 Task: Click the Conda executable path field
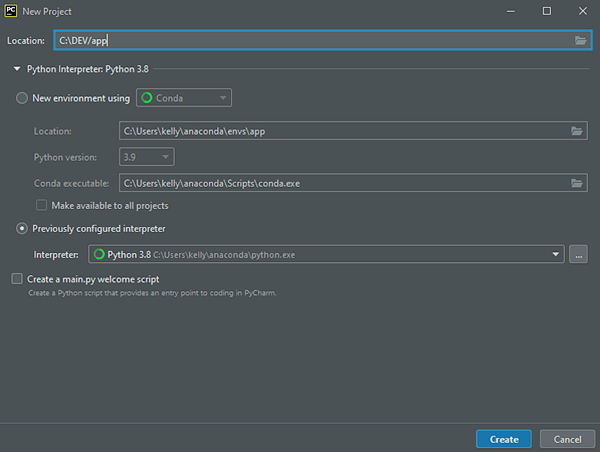click(x=353, y=183)
